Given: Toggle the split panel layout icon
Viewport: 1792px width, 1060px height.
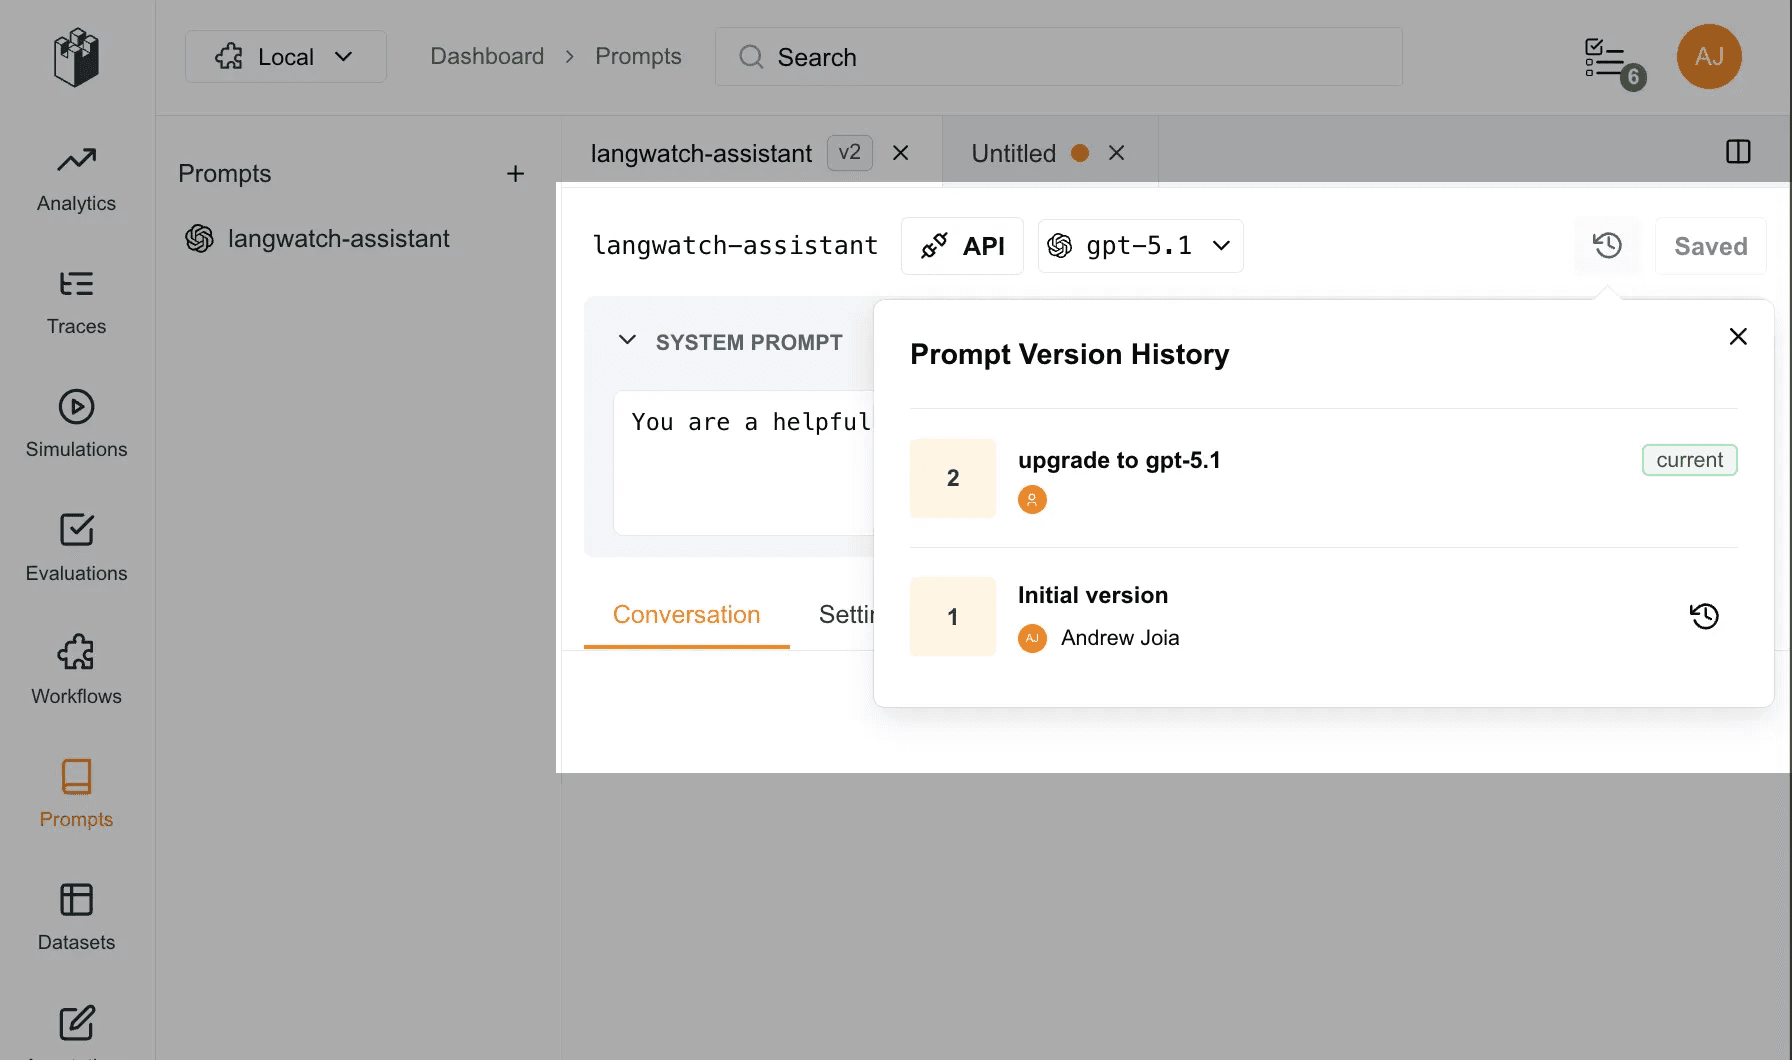Looking at the screenshot, I should pos(1738,152).
